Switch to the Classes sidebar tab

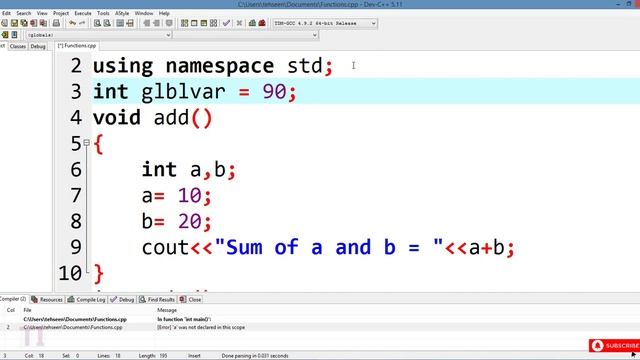[x=18, y=46]
